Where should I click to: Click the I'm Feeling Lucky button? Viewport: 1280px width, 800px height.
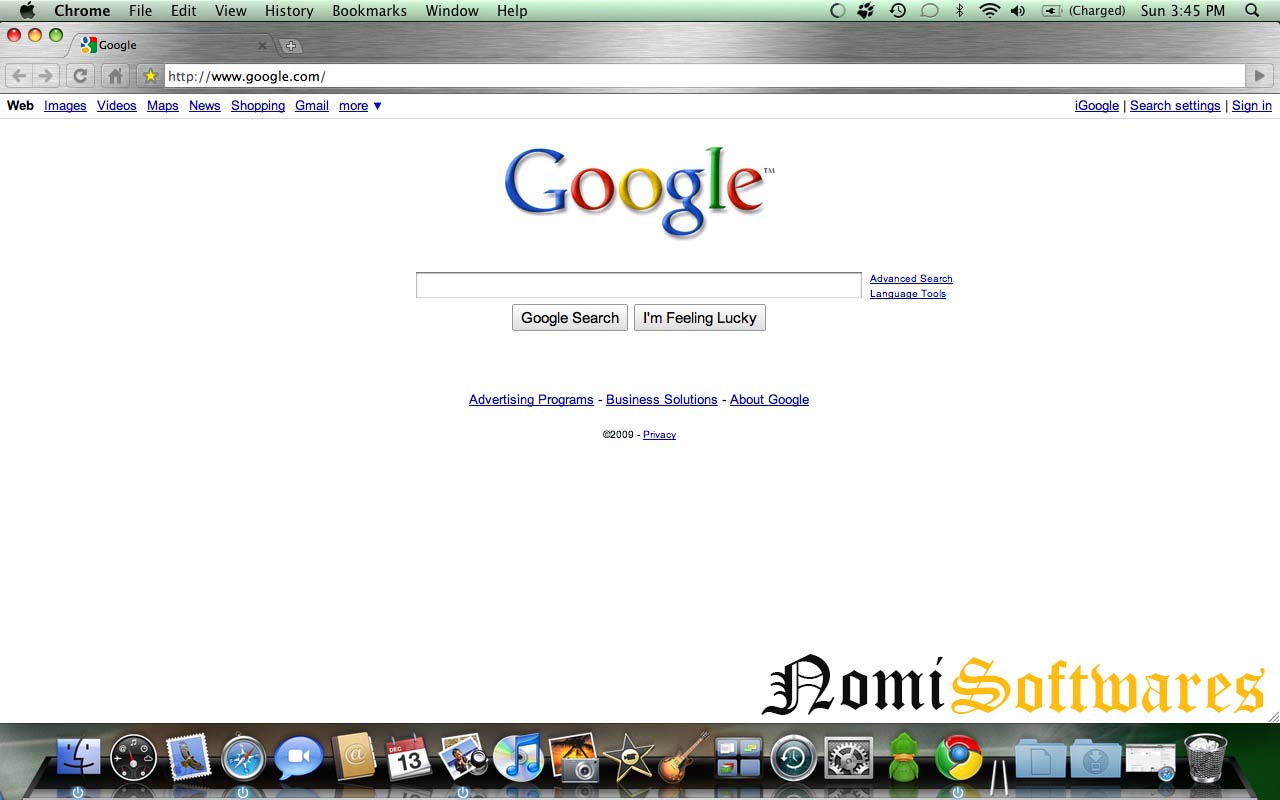pos(699,317)
